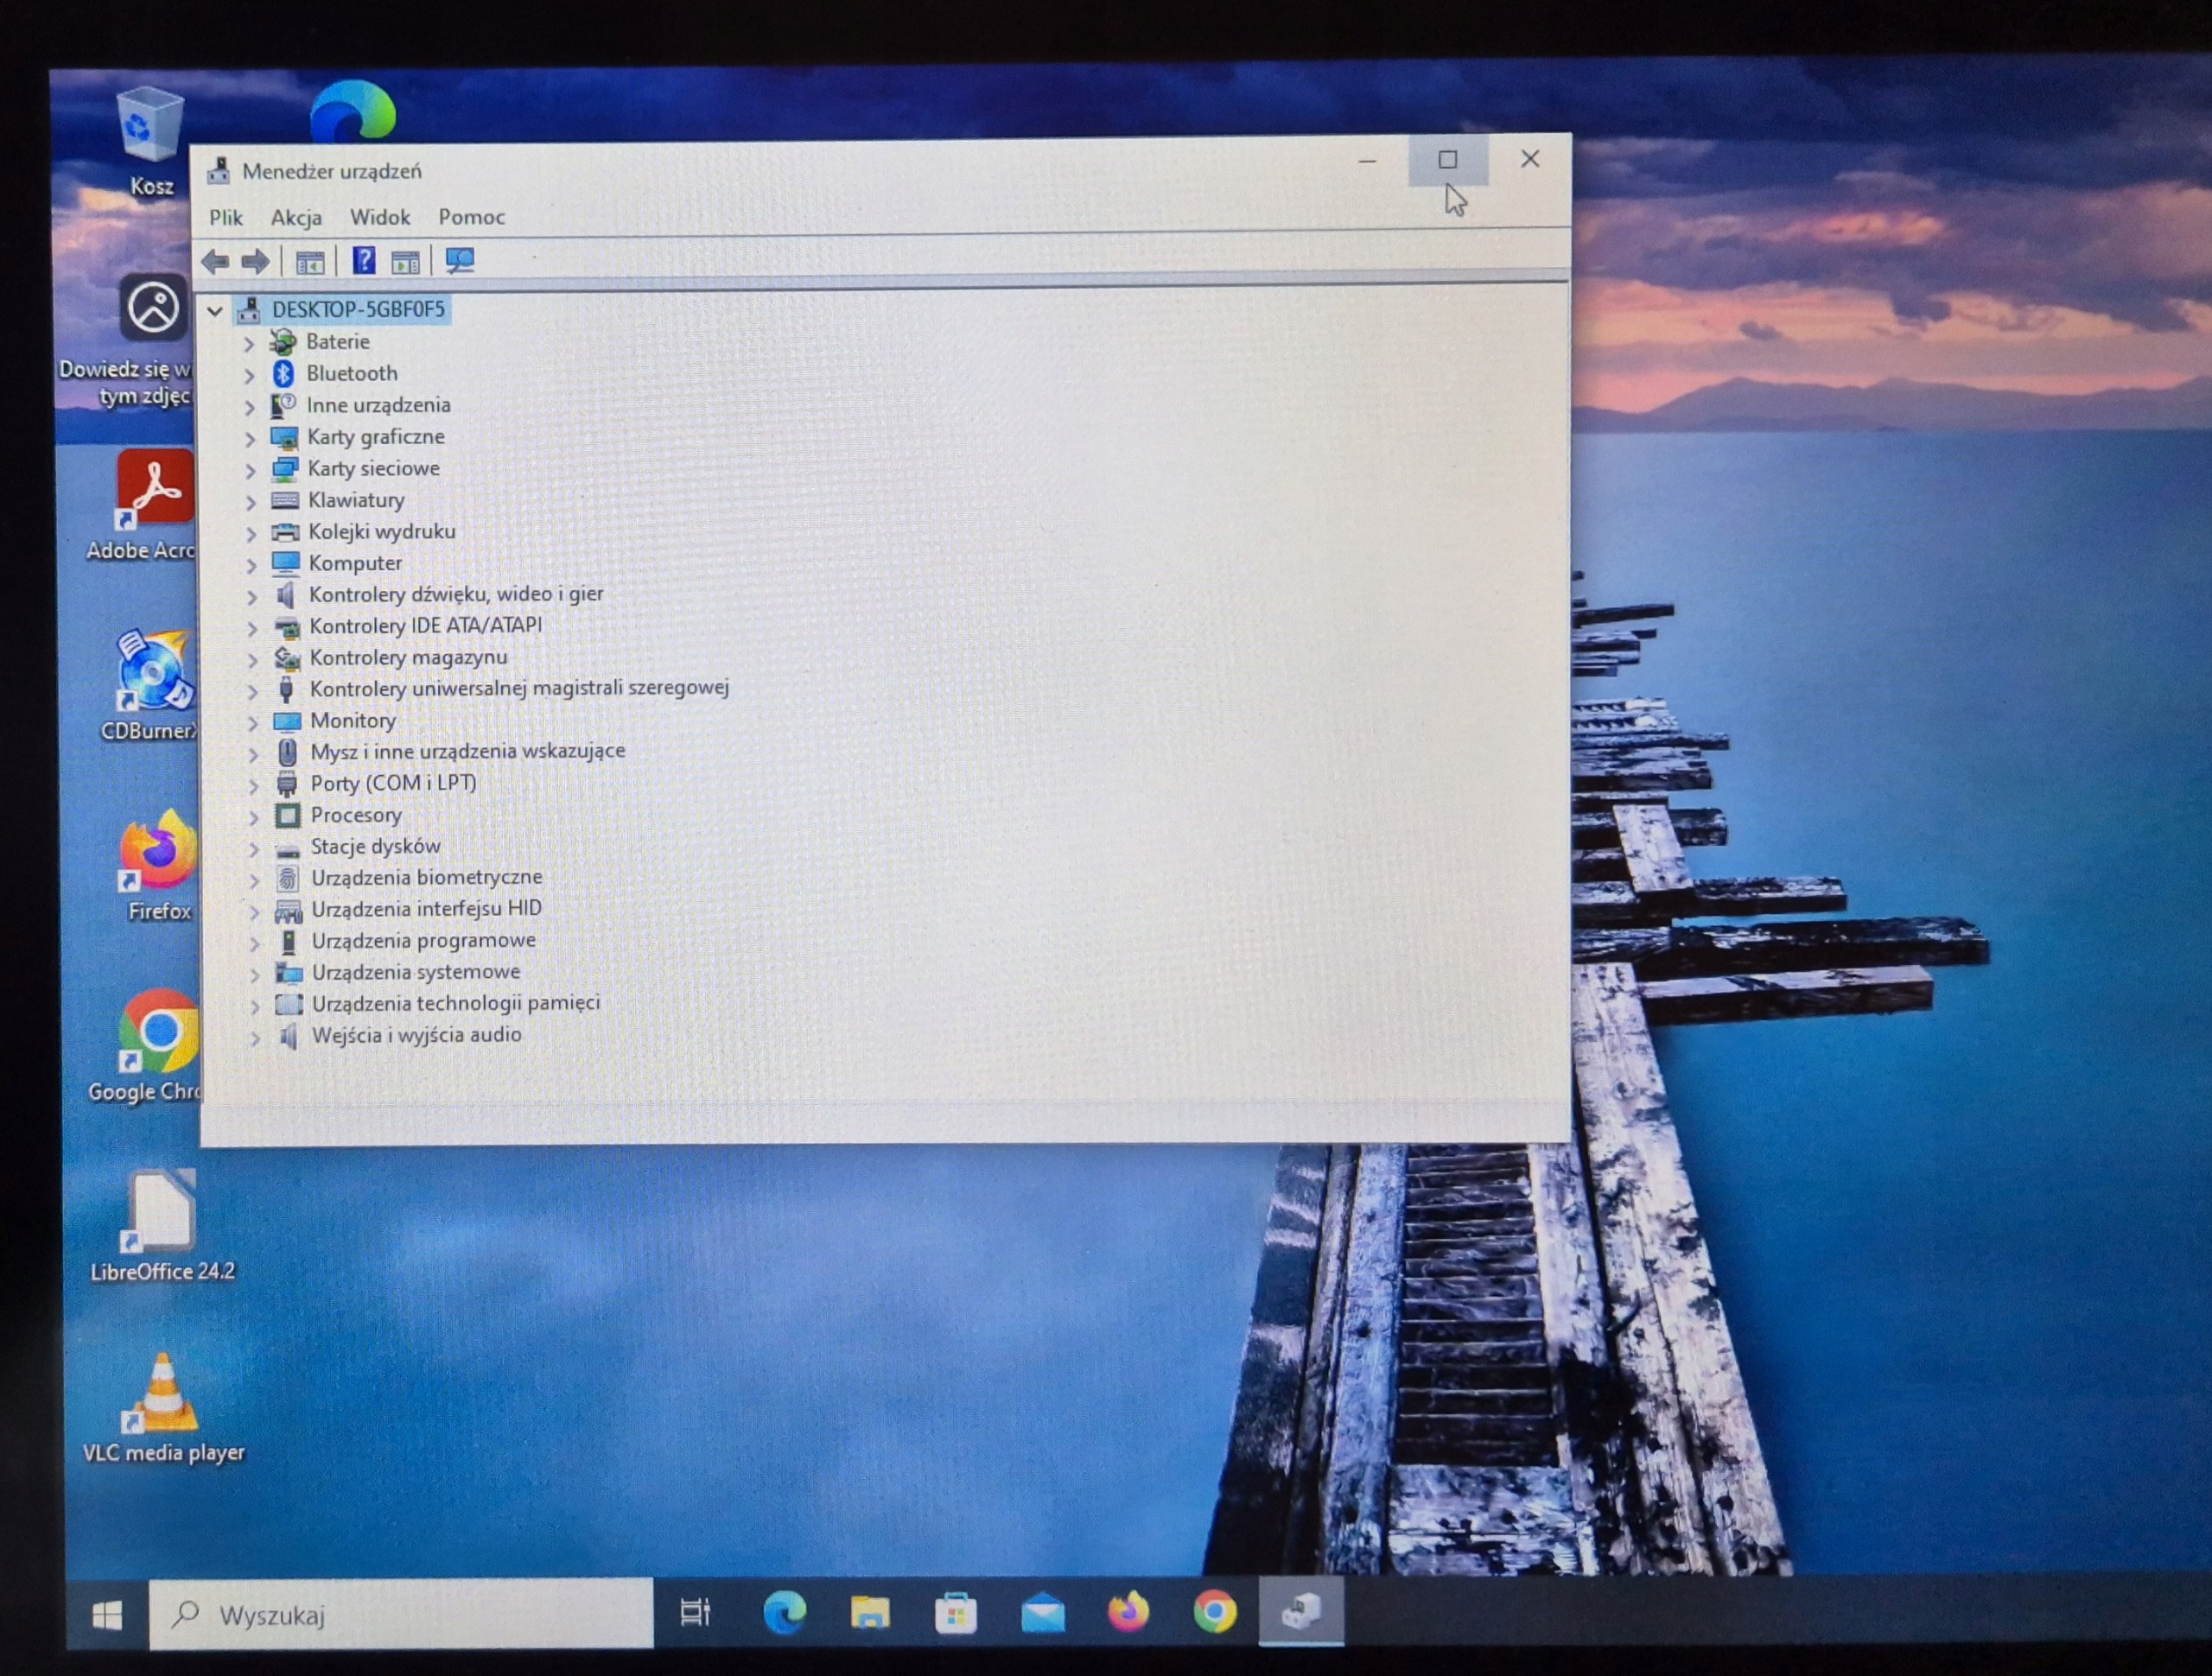The height and width of the screenshot is (1676, 2212).
Task: Click the Help question mark toolbar icon
Action: point(364,262)
